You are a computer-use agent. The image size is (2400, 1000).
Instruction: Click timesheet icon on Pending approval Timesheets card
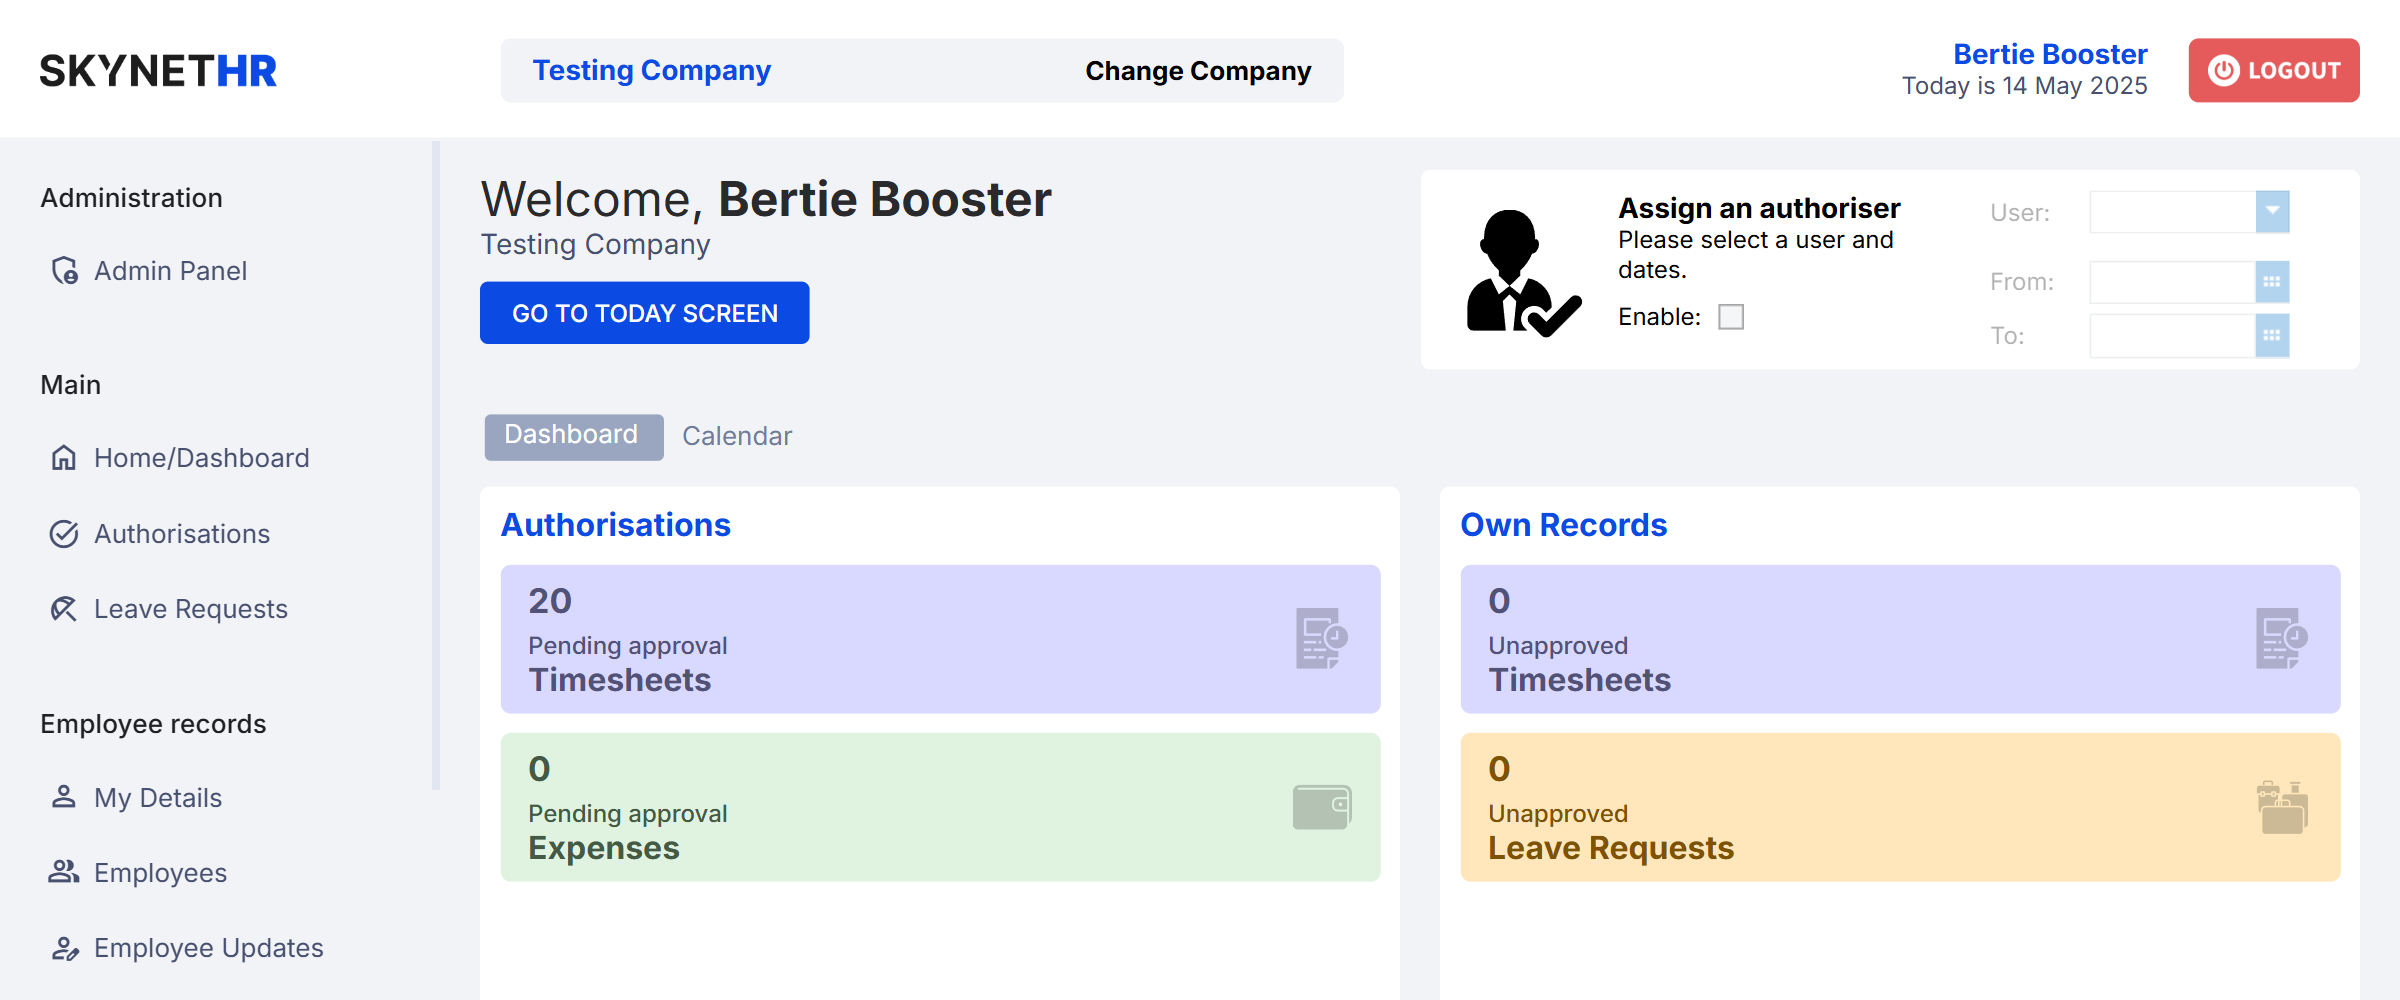coord(1322,638)
